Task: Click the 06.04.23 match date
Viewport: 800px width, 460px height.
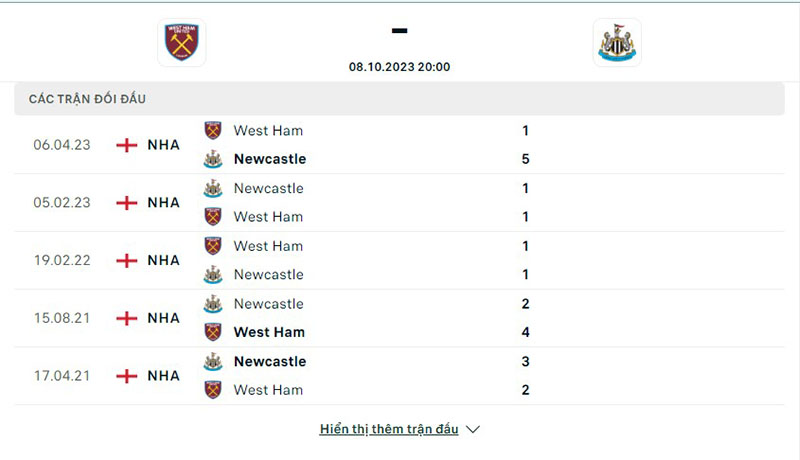Action: point(62,145)
